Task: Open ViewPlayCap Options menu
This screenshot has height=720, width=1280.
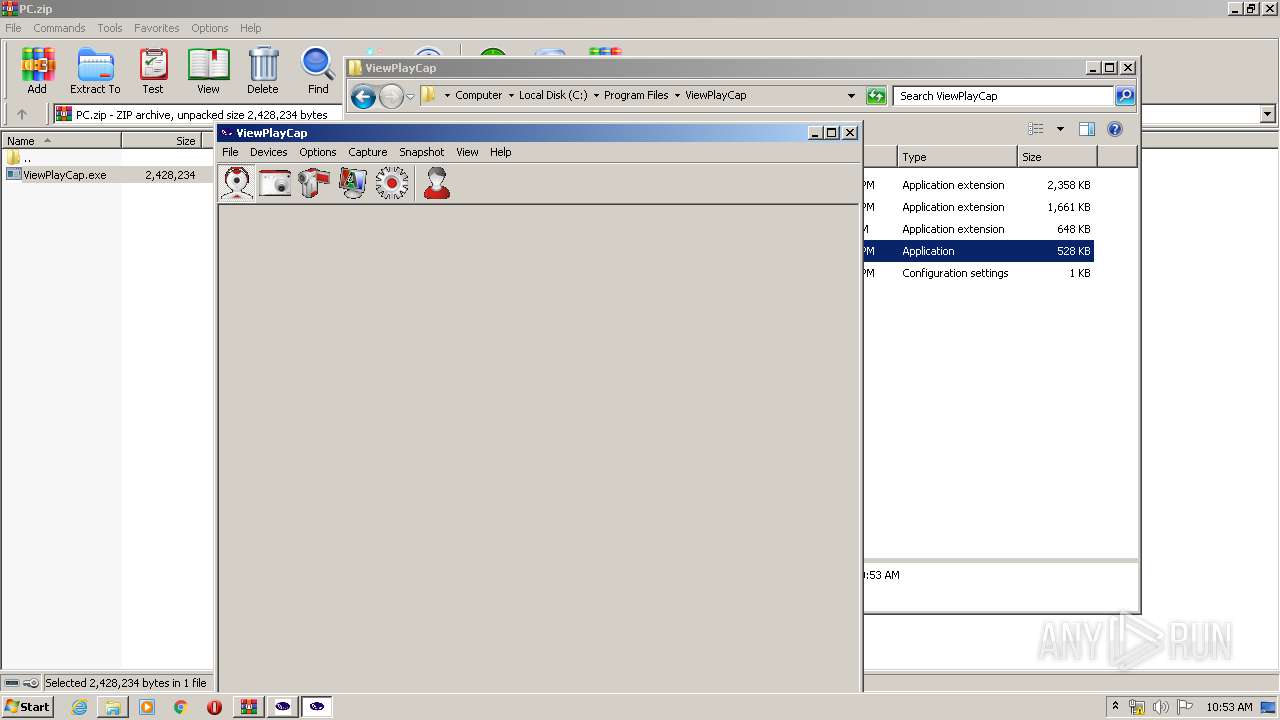Action: (318, 152)
